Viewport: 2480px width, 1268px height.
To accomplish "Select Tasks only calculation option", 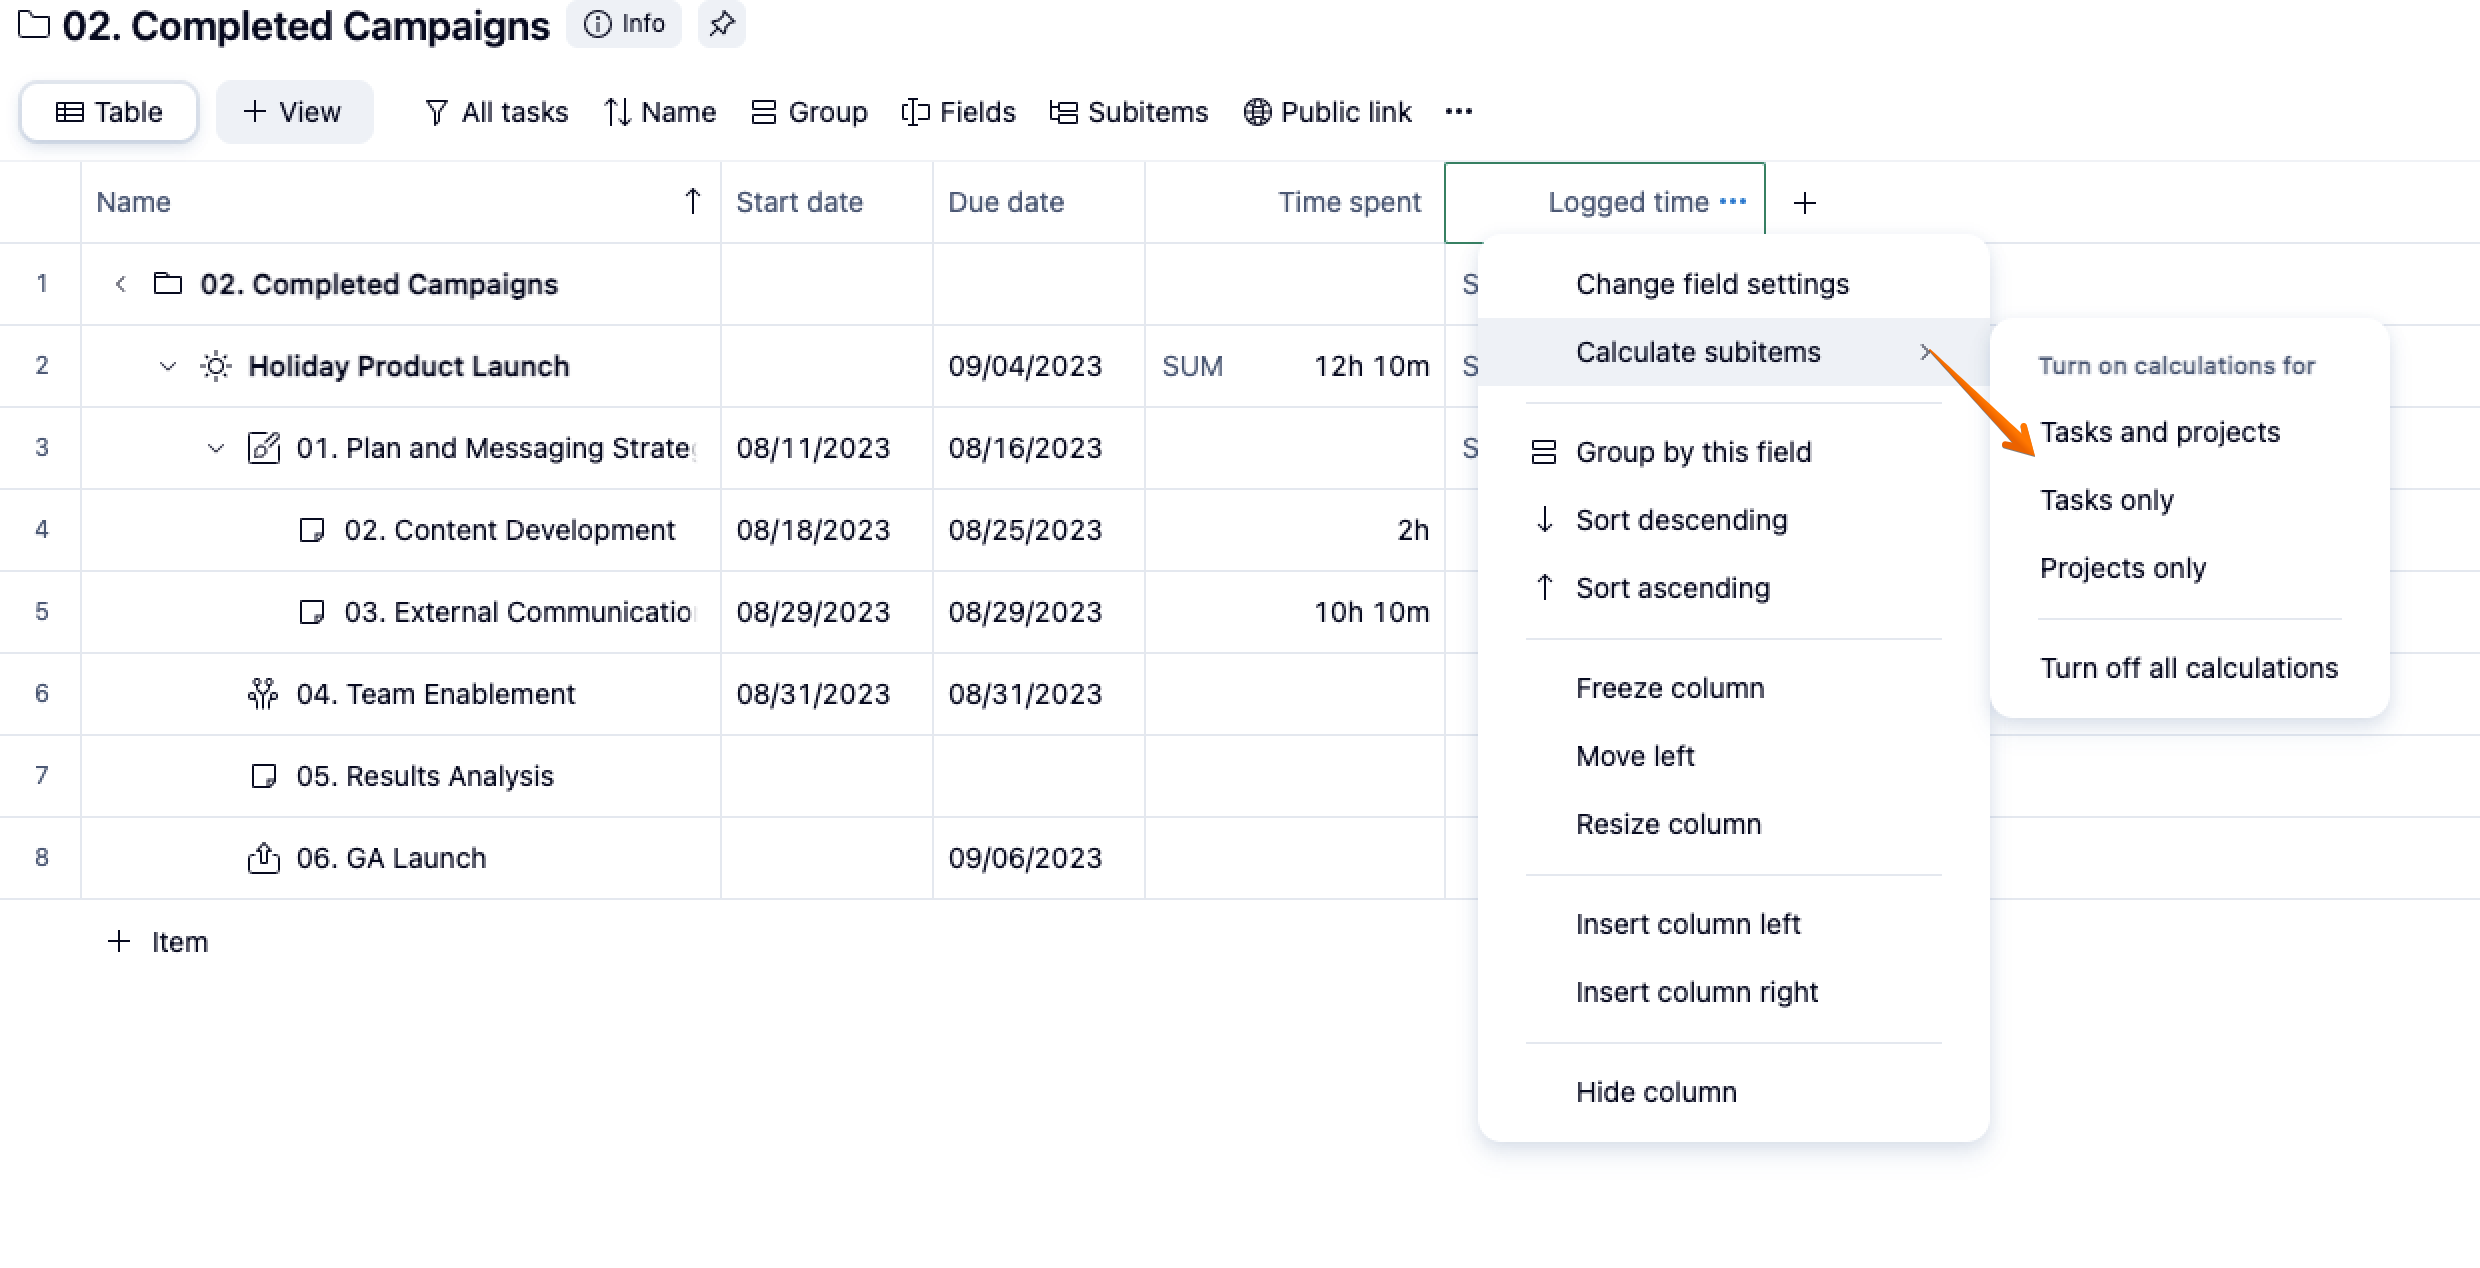I will [2106, 500].
